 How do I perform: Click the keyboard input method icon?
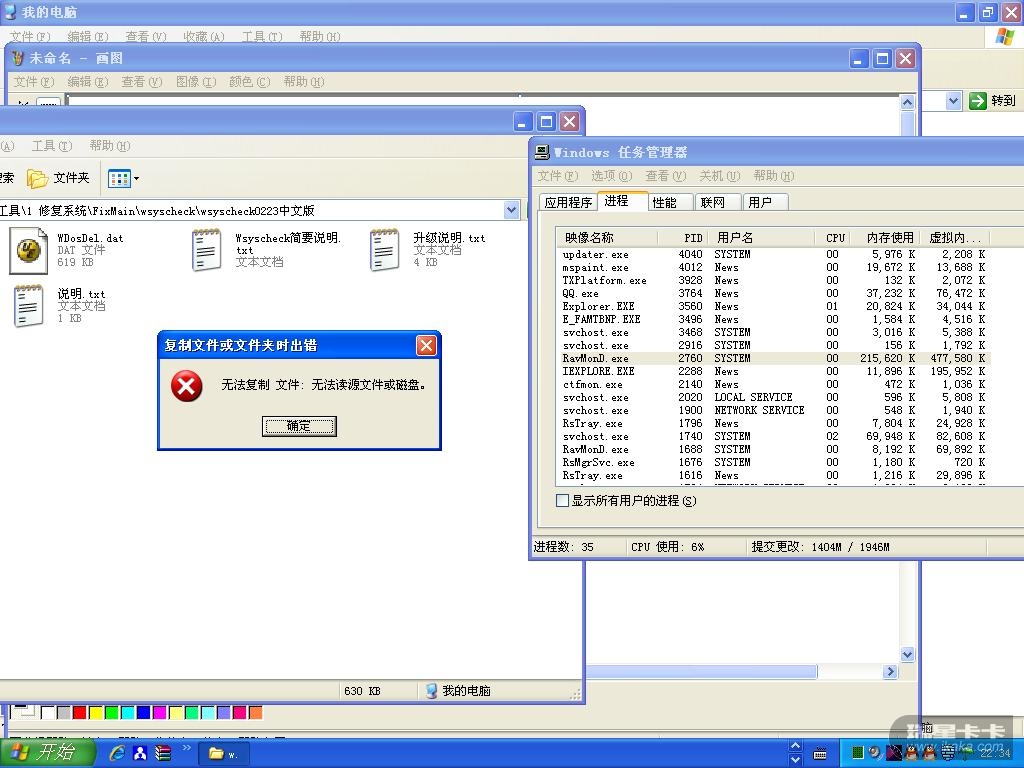pos(820,754)
